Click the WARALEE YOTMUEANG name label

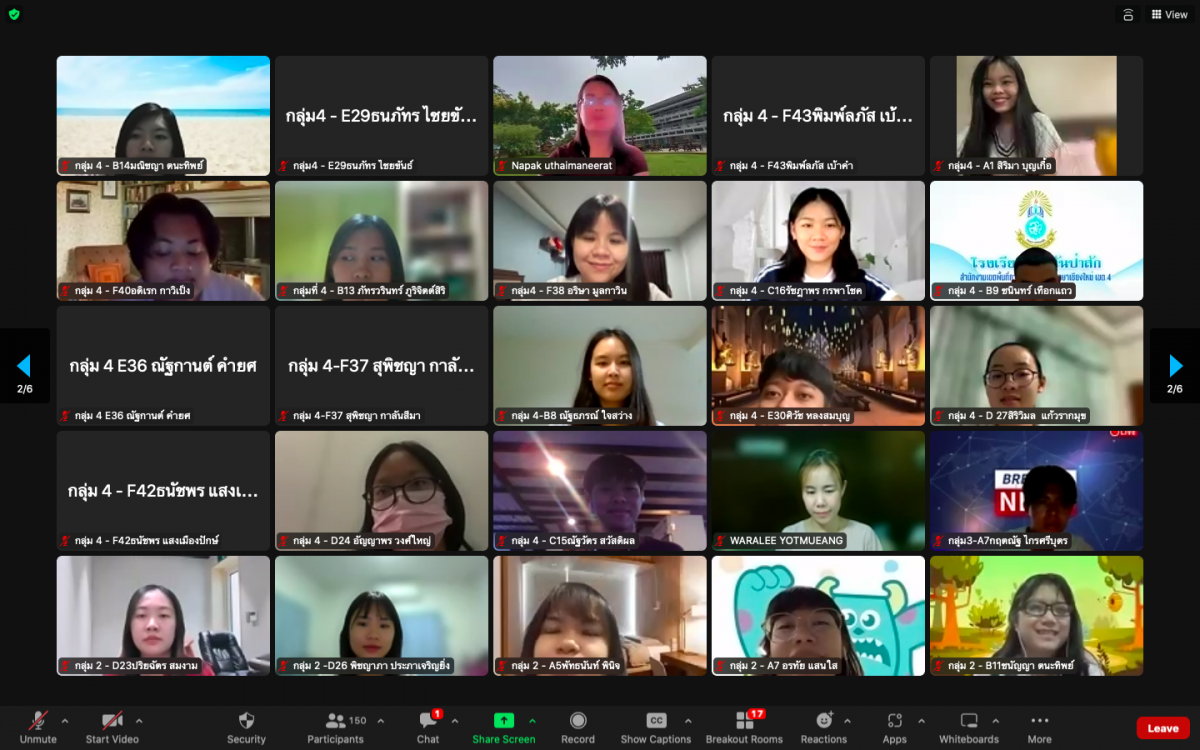786,541
